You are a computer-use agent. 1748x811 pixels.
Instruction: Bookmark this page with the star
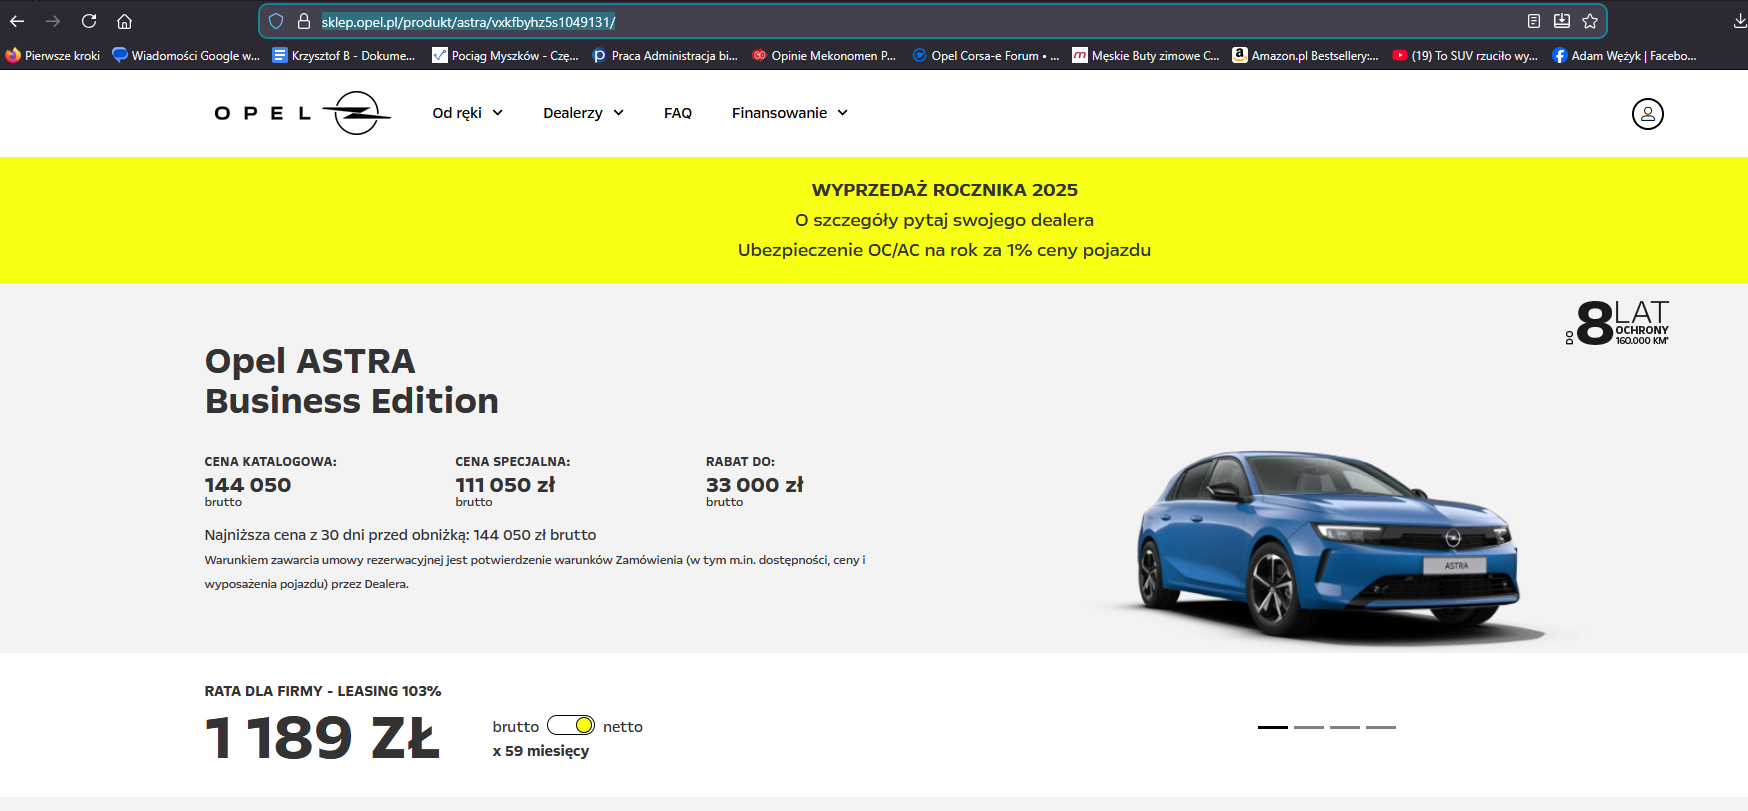[1590, 21]
